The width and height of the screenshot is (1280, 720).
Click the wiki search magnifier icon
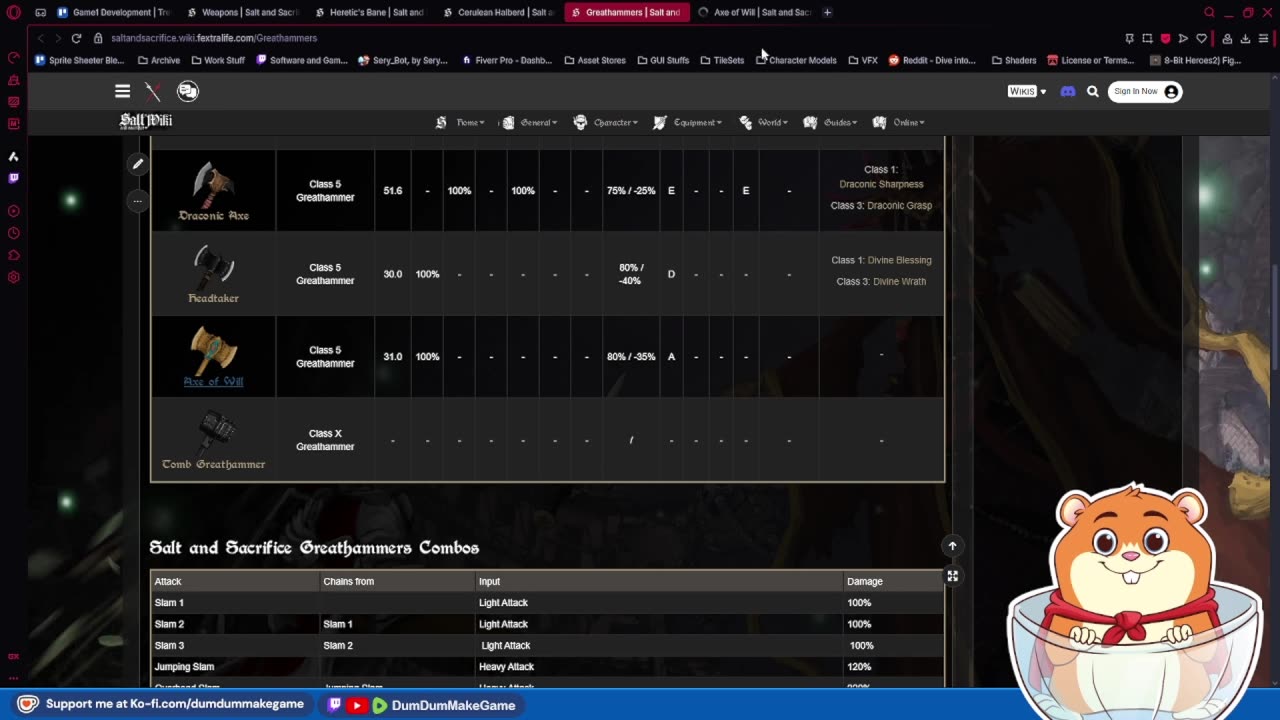[1093, 91]
